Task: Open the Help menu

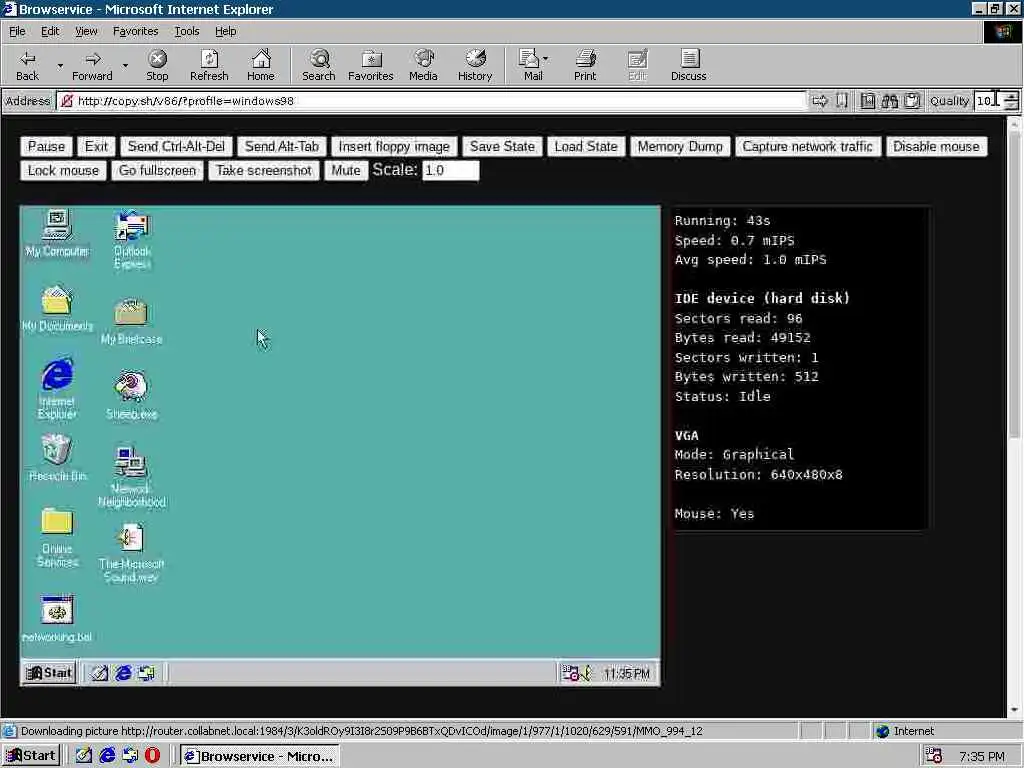Action: (x=225, y=31)
